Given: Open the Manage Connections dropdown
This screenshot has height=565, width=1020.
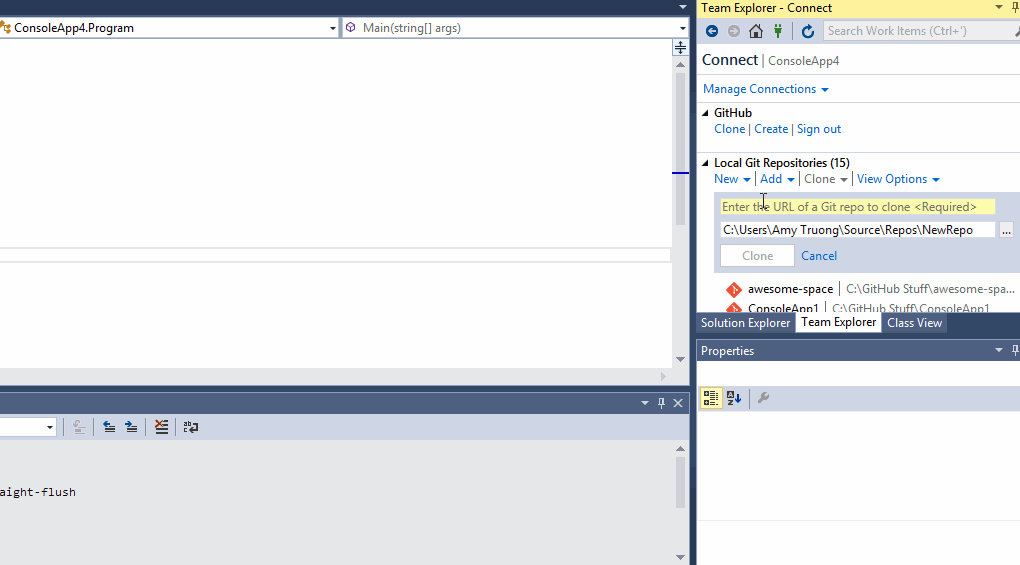Looking at the screenshot, I should [x=766, y=89].
